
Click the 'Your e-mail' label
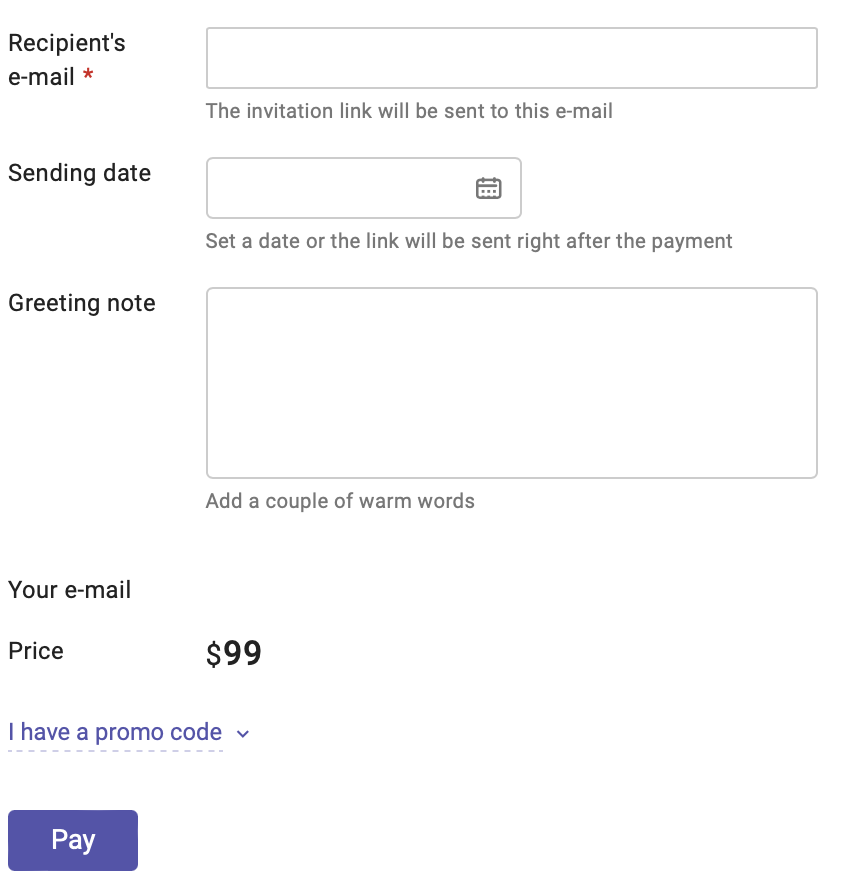[x=69, y=590]
